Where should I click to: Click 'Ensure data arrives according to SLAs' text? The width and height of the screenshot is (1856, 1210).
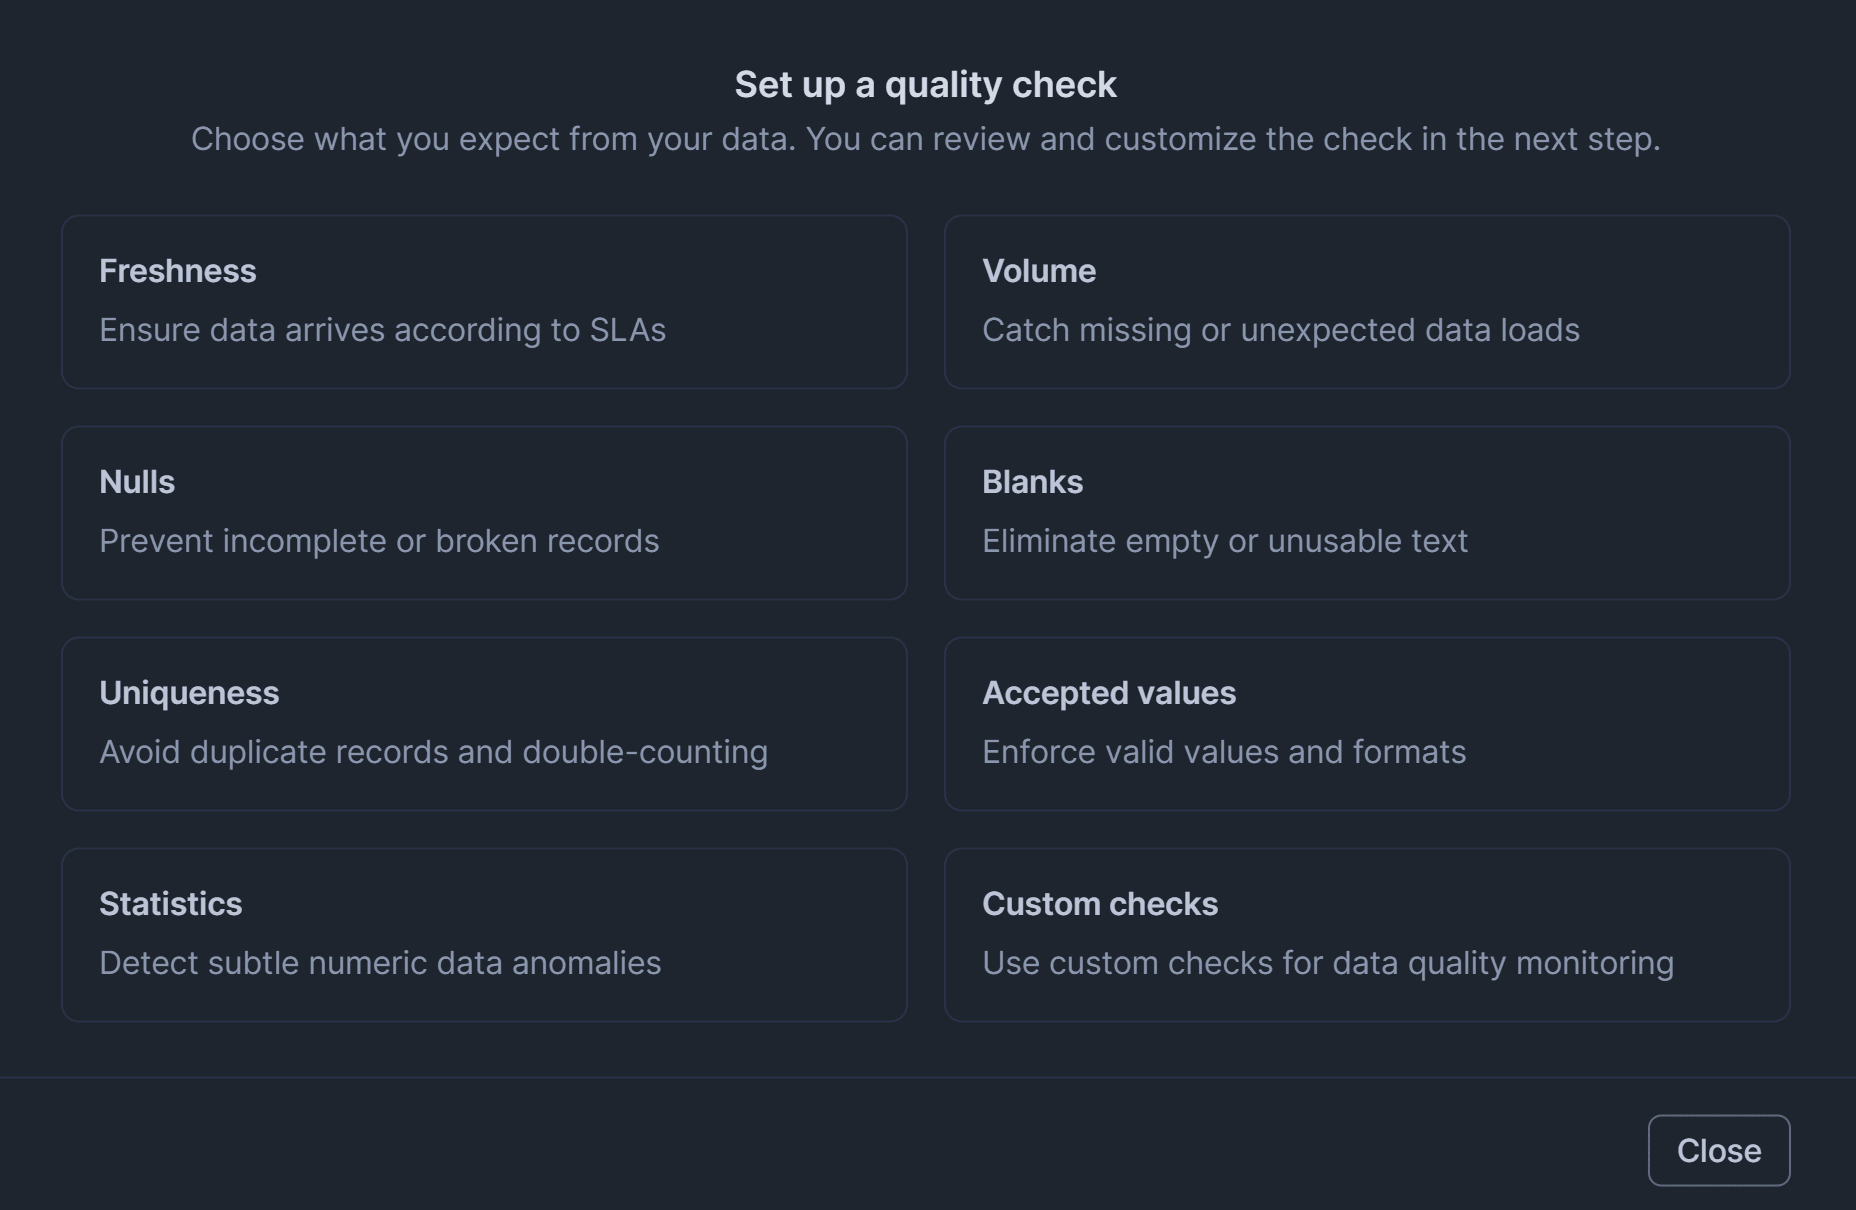[x=382, y=330]
